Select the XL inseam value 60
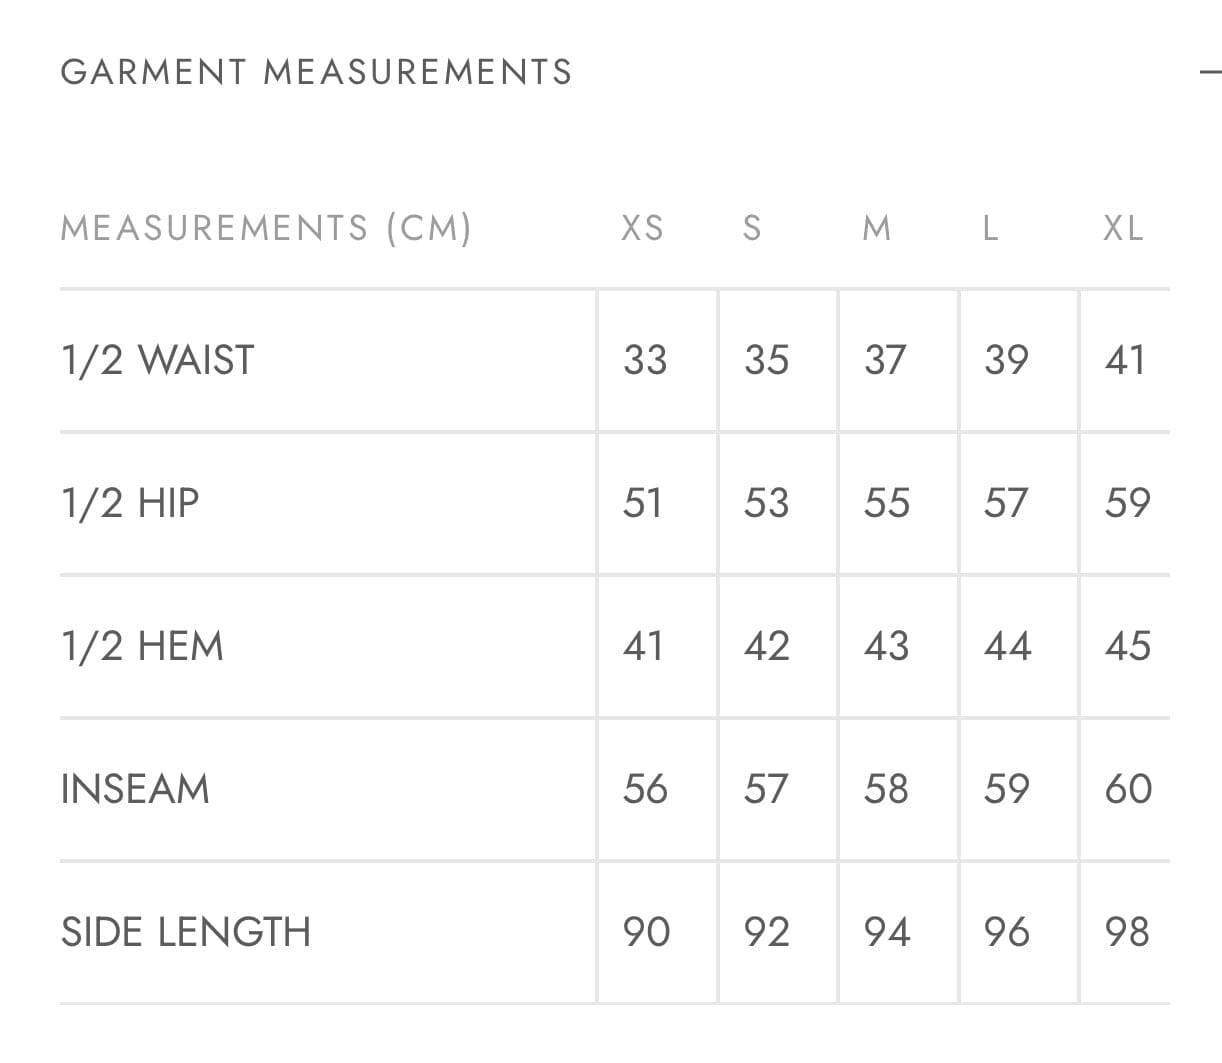Screen dimensions: 1222x1063 coord(1128,789)
